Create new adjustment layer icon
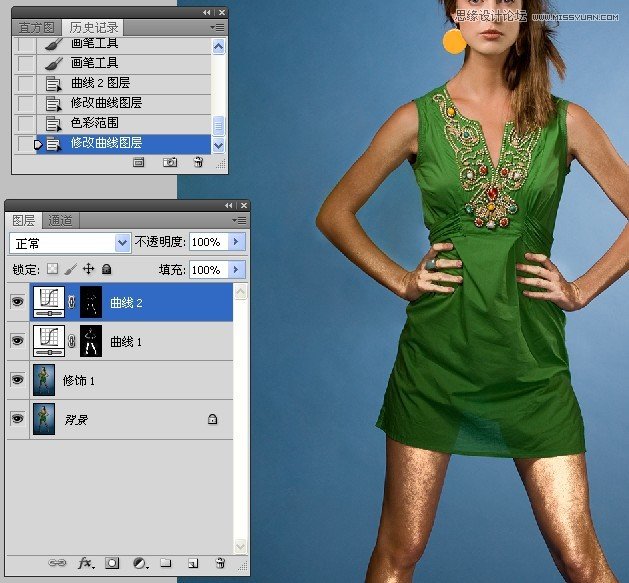The height and width of the screenshot is (583, 629). (139, 563)
